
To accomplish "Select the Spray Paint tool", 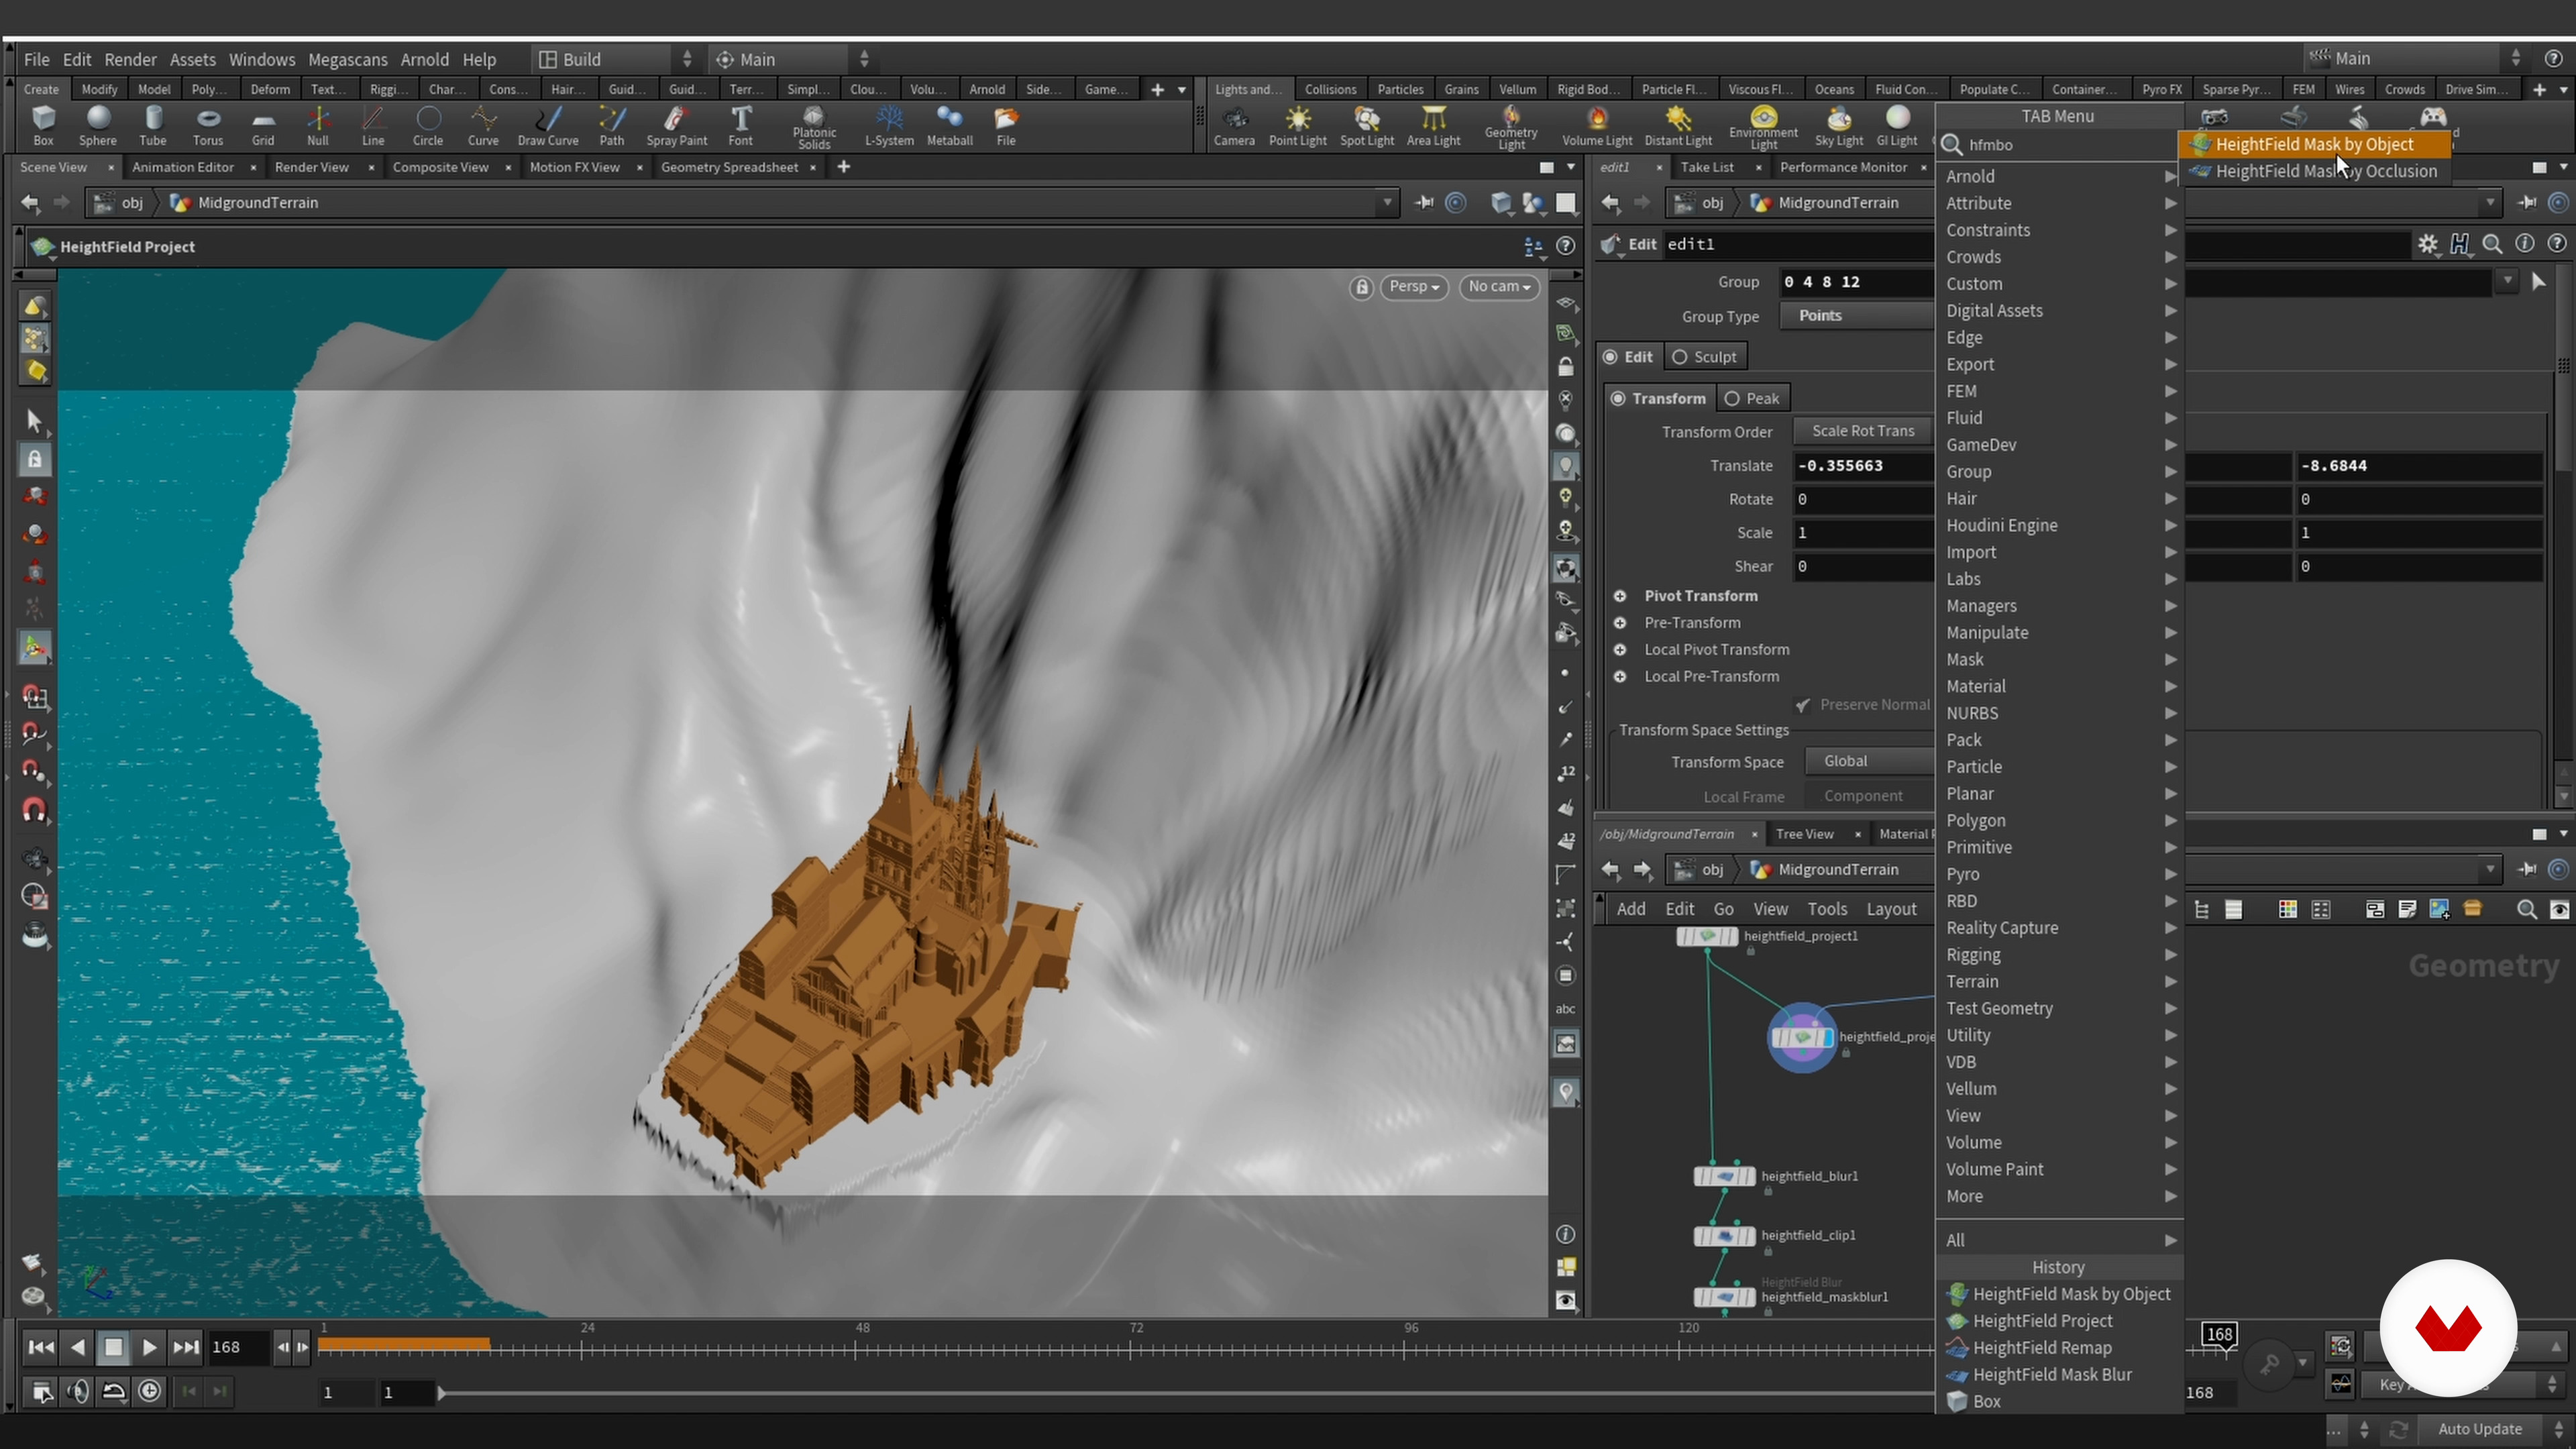I will [x=677, y=126].
